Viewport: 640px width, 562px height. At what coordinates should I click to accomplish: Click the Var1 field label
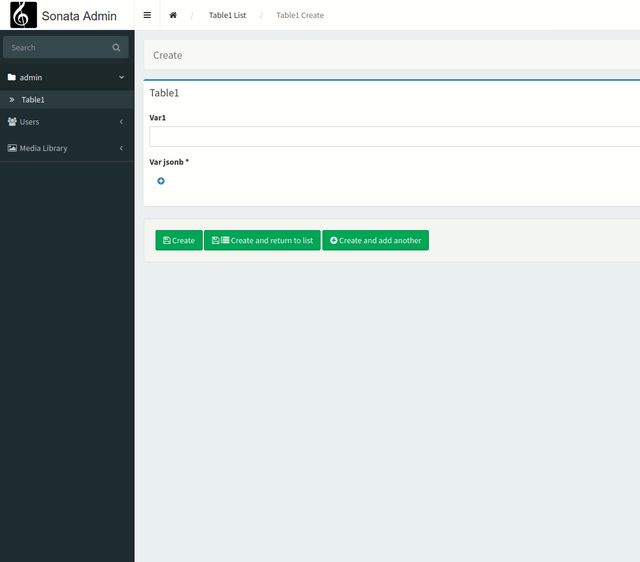tap(158, 118)
